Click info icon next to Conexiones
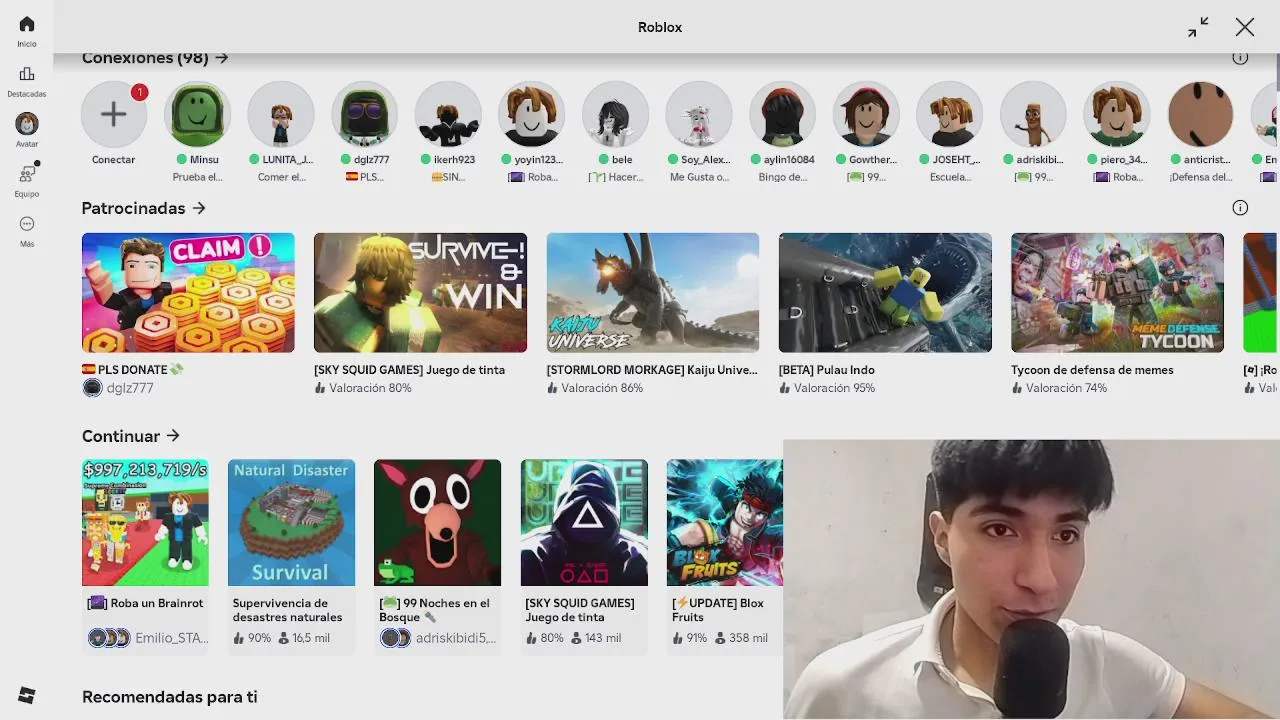This screenshot has height=720, width=1280. pyautogui.click(x=1240, y=58)
